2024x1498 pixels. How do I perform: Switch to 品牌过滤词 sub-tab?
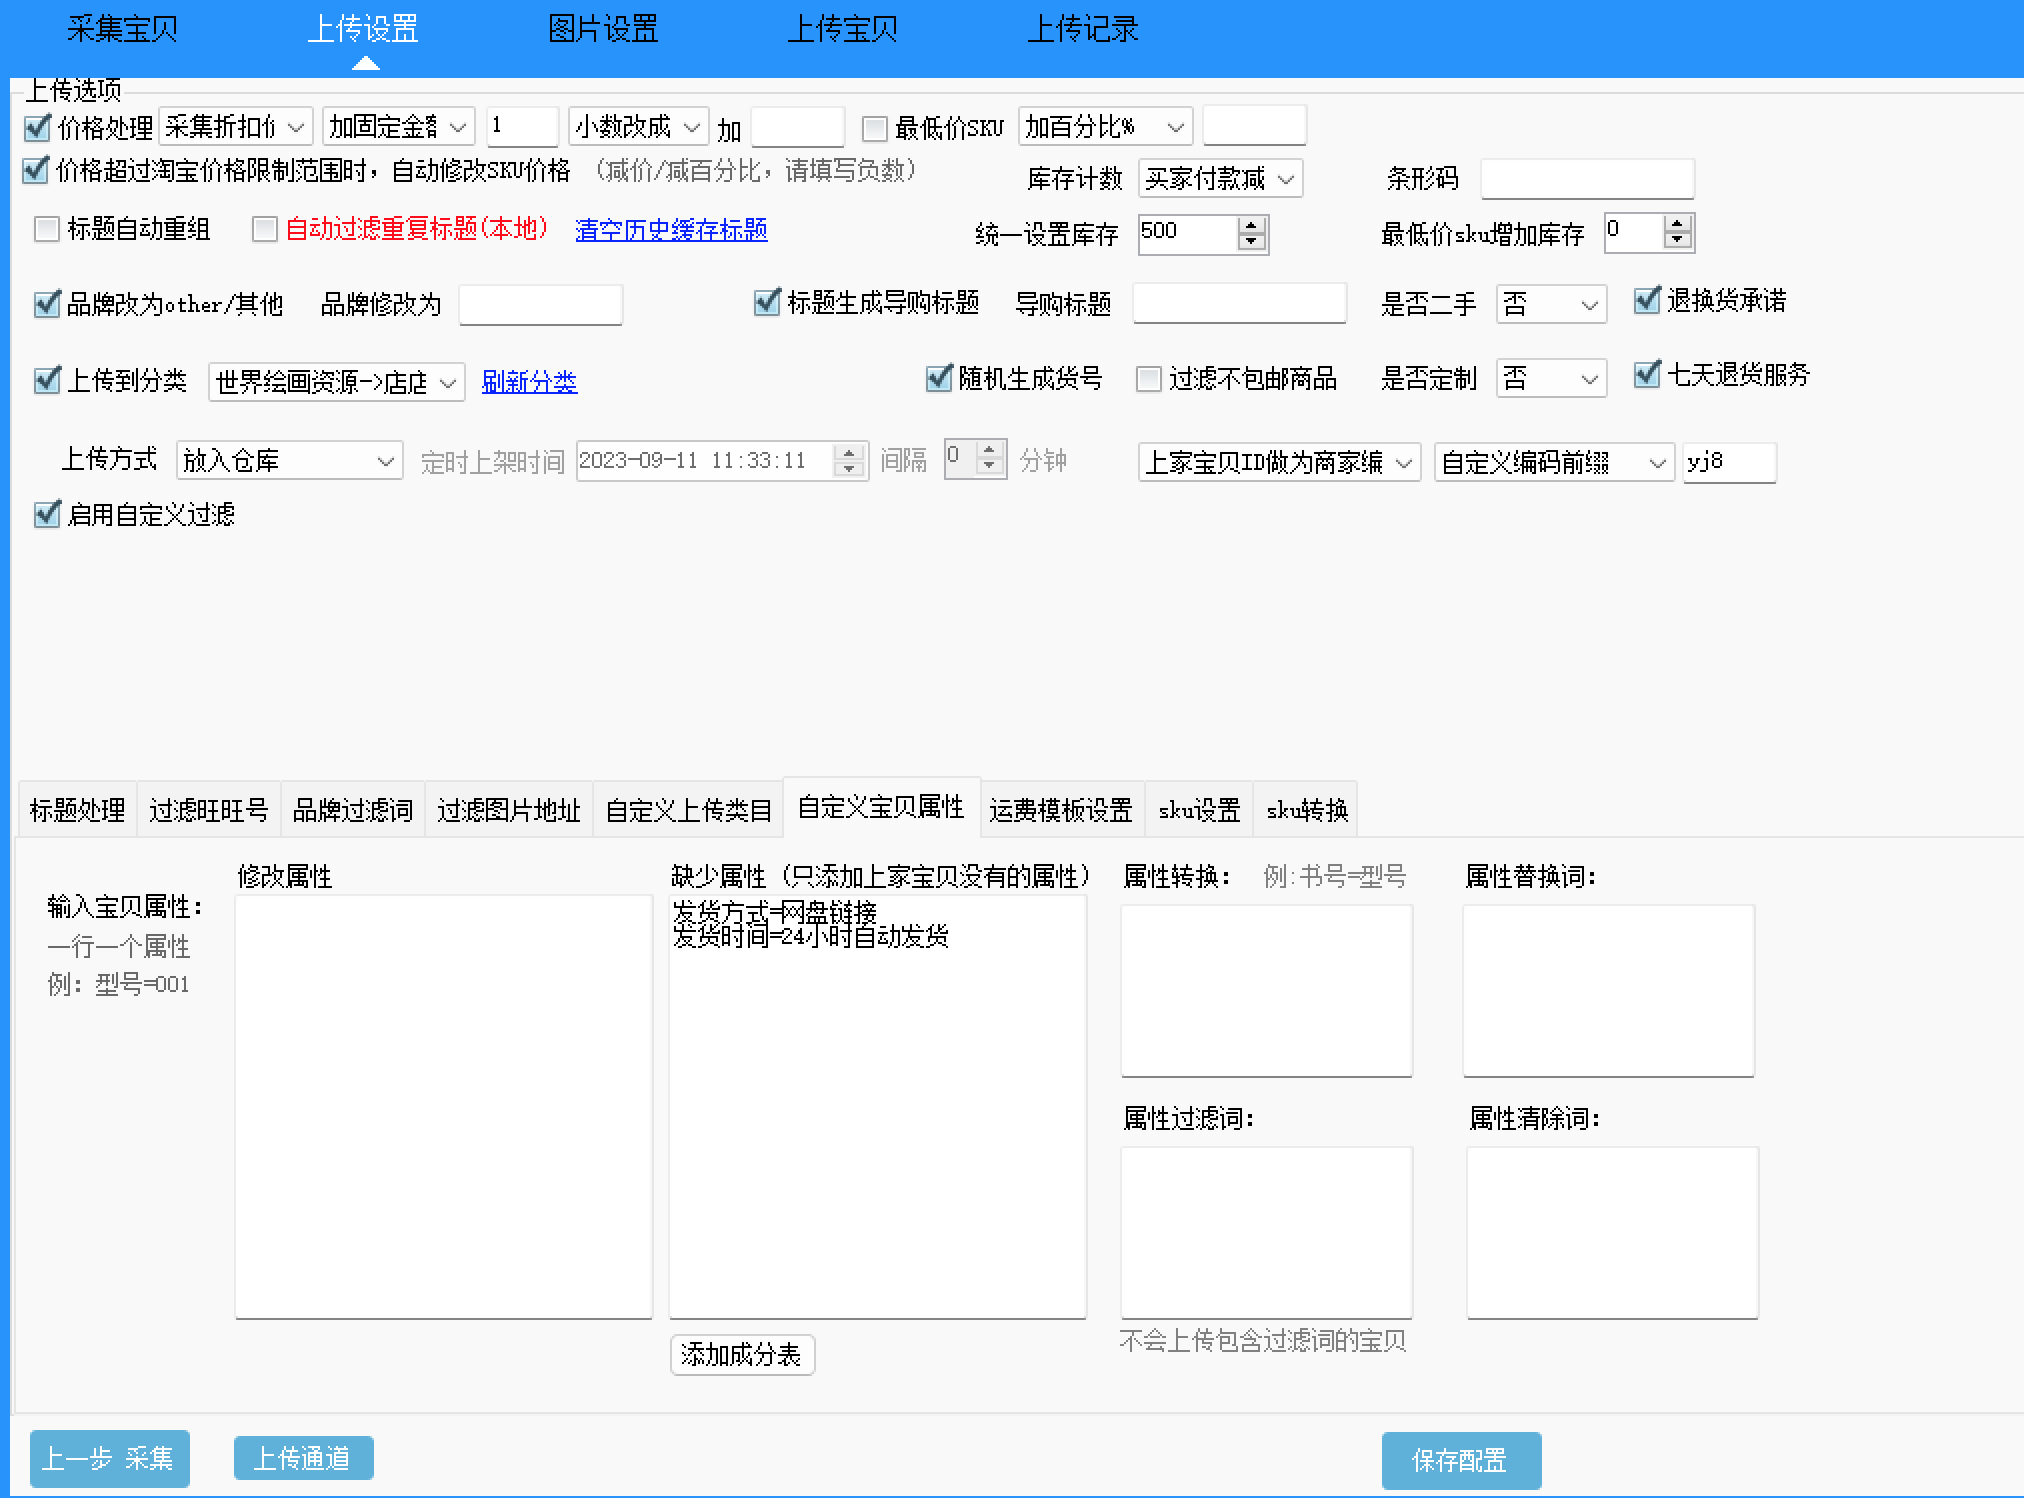coord(353,810)
